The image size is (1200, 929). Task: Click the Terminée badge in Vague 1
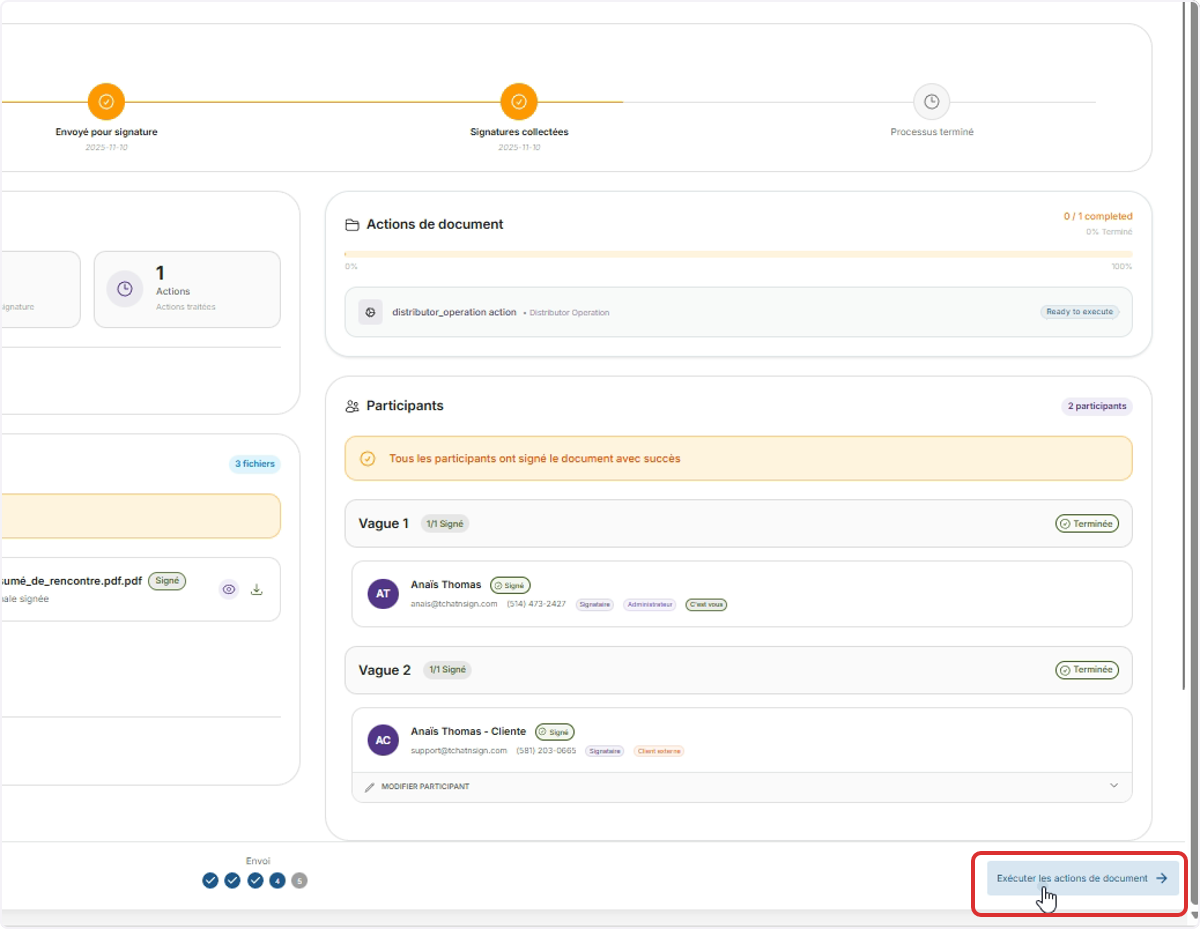coord(1087,524)
